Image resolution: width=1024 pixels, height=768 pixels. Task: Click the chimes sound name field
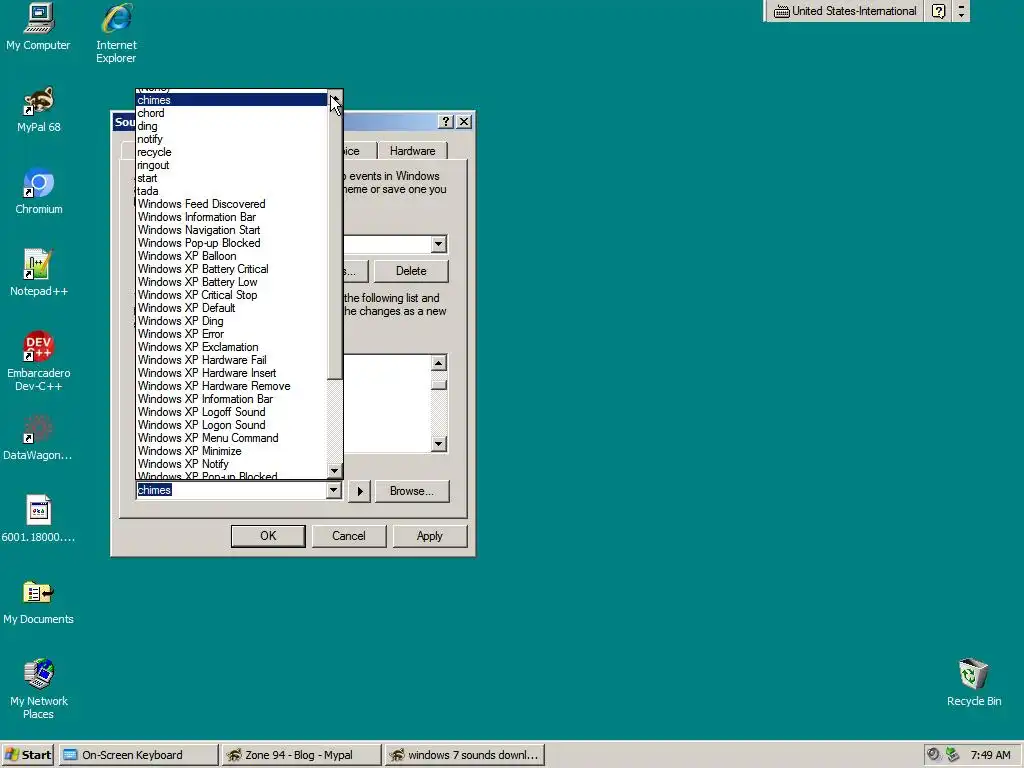click(x=231, y=490)
